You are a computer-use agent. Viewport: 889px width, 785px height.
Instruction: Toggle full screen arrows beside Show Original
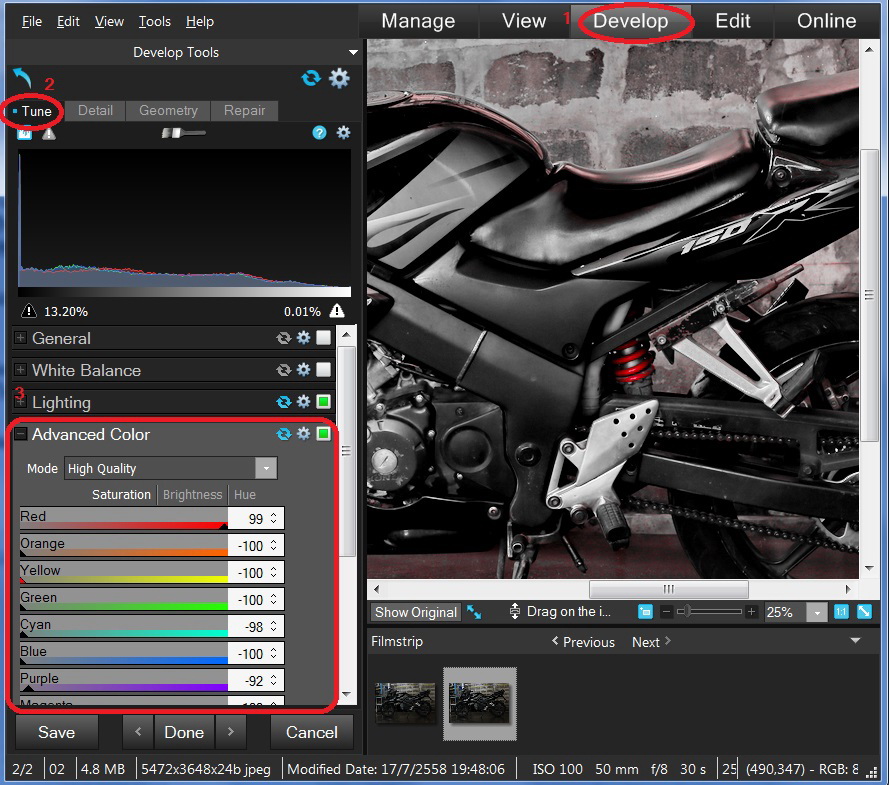(x=475, y=612)
